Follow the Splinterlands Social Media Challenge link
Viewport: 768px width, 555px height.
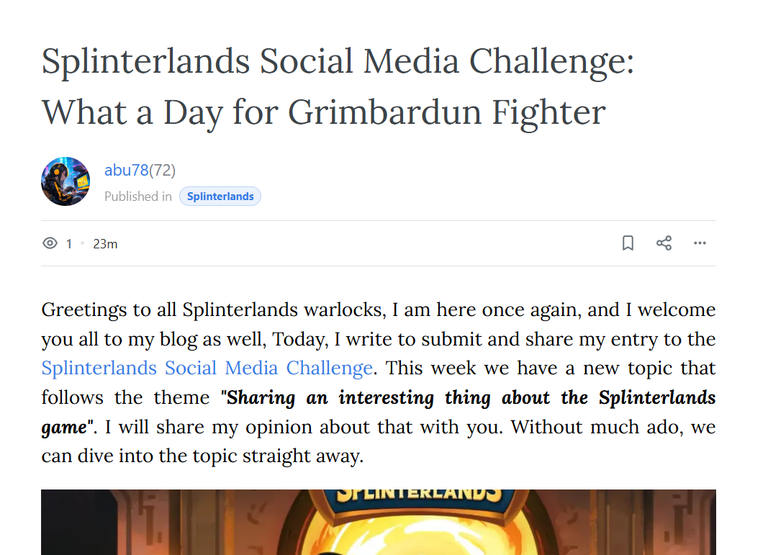tap(207, 368)
